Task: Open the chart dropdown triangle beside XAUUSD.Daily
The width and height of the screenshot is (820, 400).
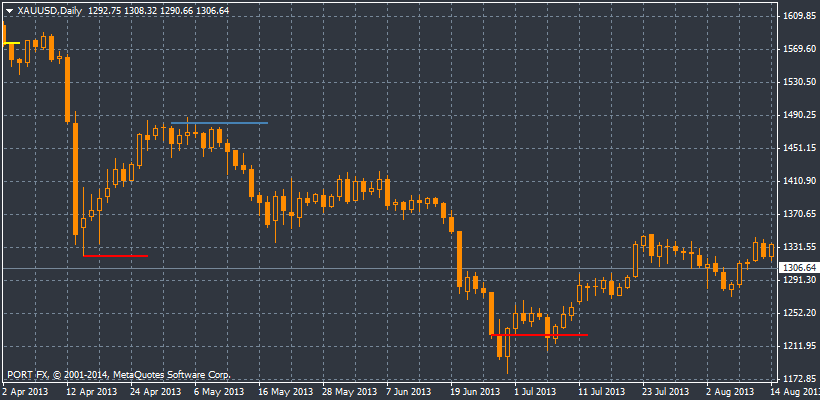Action: click(x=9, y=11)
